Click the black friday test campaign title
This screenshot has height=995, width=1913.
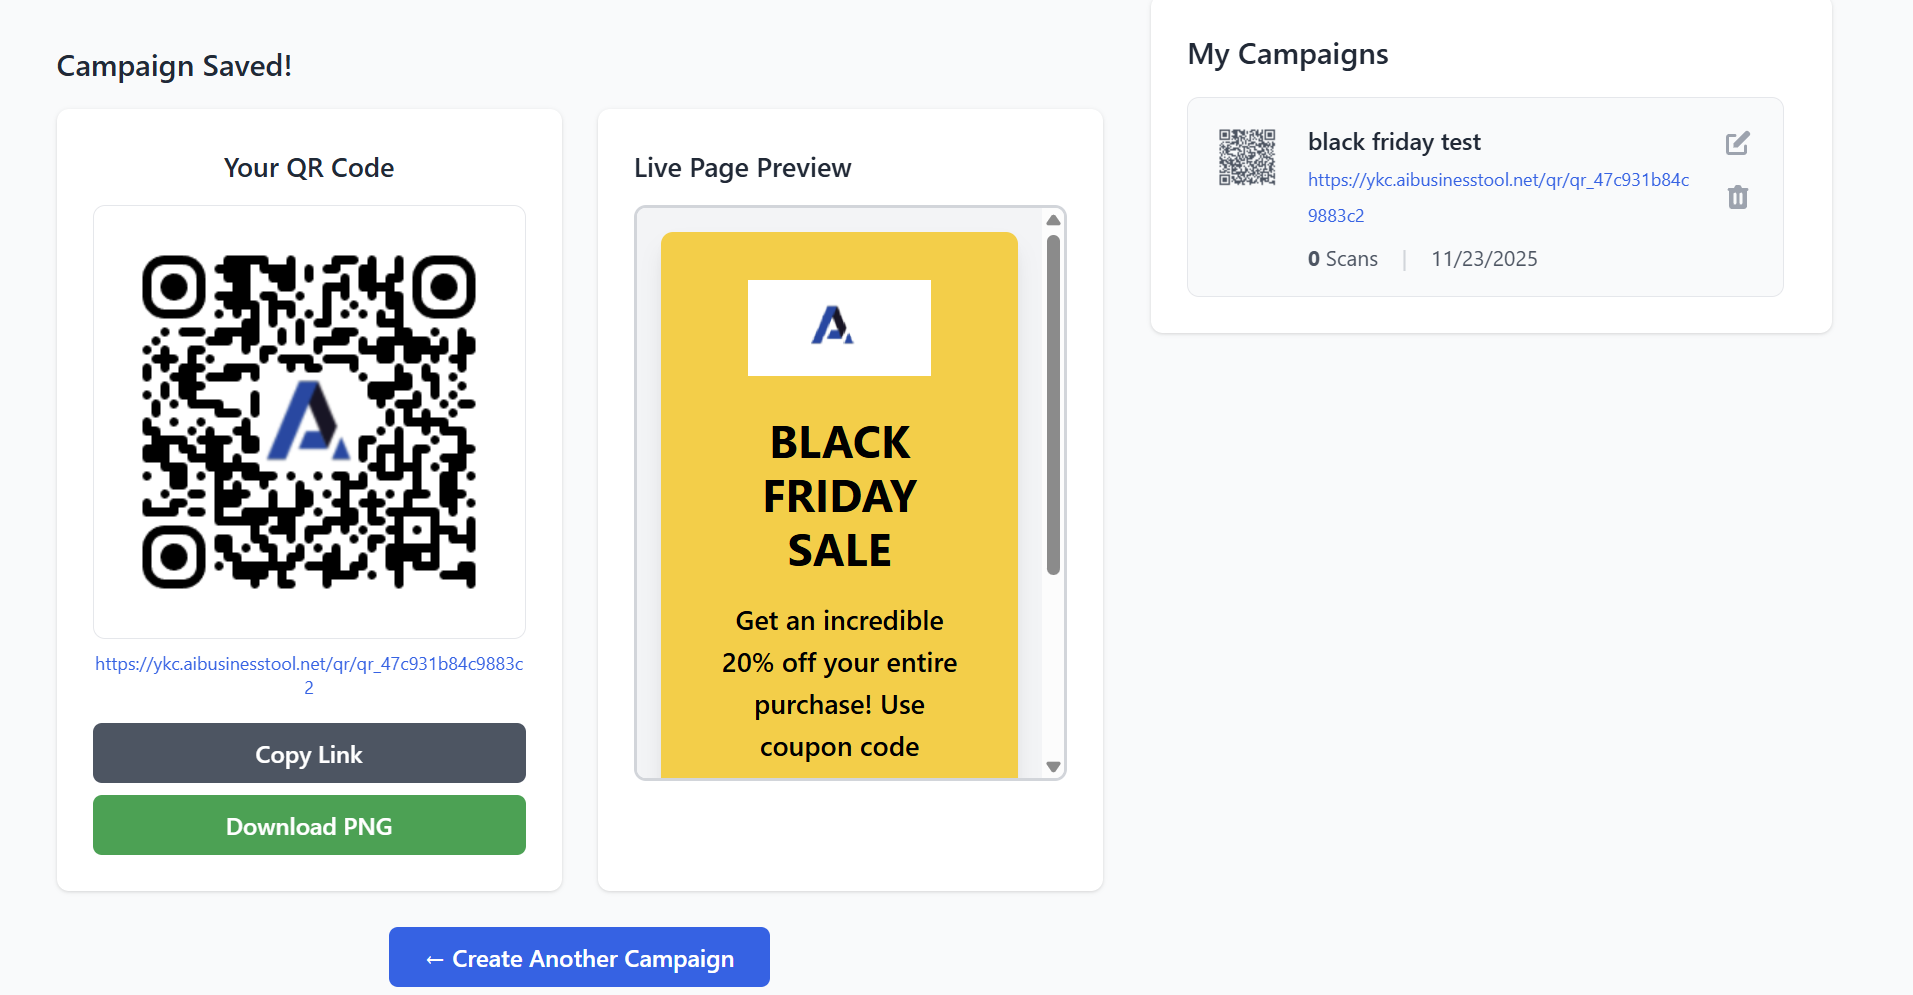(x=1393, y=142)
